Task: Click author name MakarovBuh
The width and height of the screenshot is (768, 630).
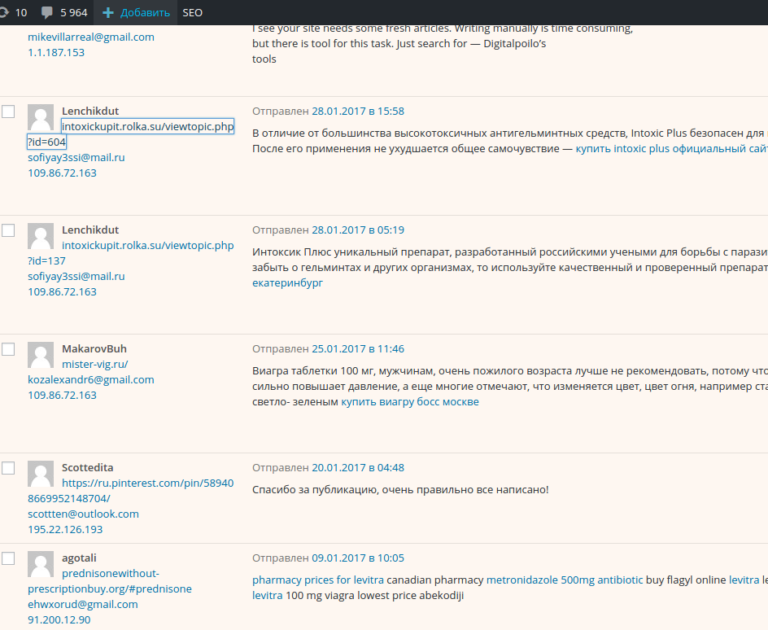Action: pos(94,349)
